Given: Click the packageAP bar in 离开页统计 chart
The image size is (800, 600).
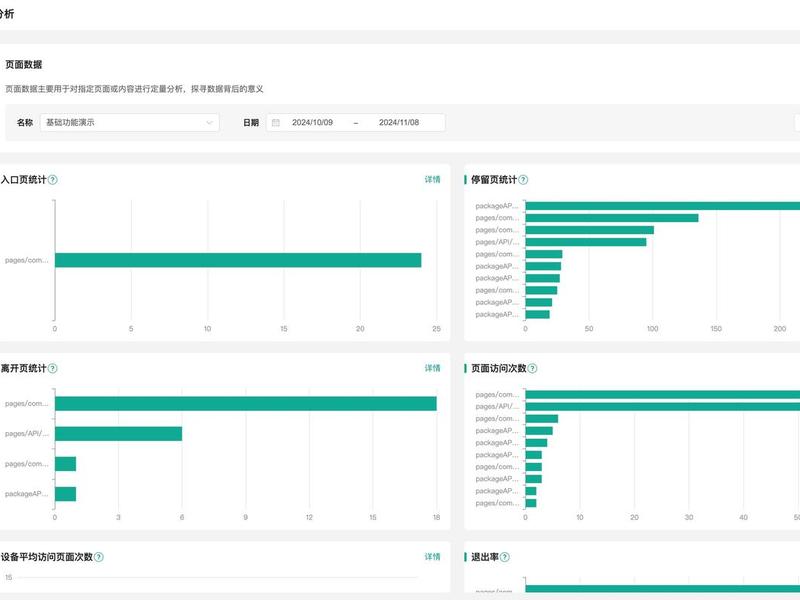Looking at the screenshot, I should (x=65, y=494).
